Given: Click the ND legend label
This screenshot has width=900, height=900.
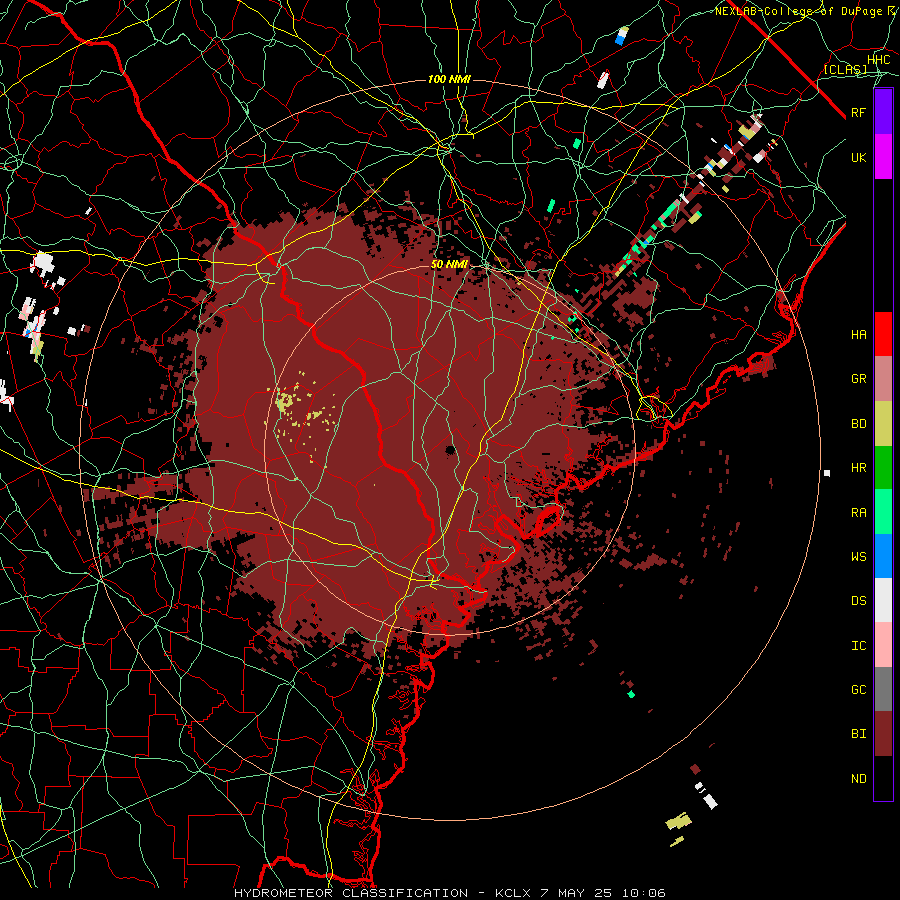Looking at the screenshot, I should coord(858,779).
